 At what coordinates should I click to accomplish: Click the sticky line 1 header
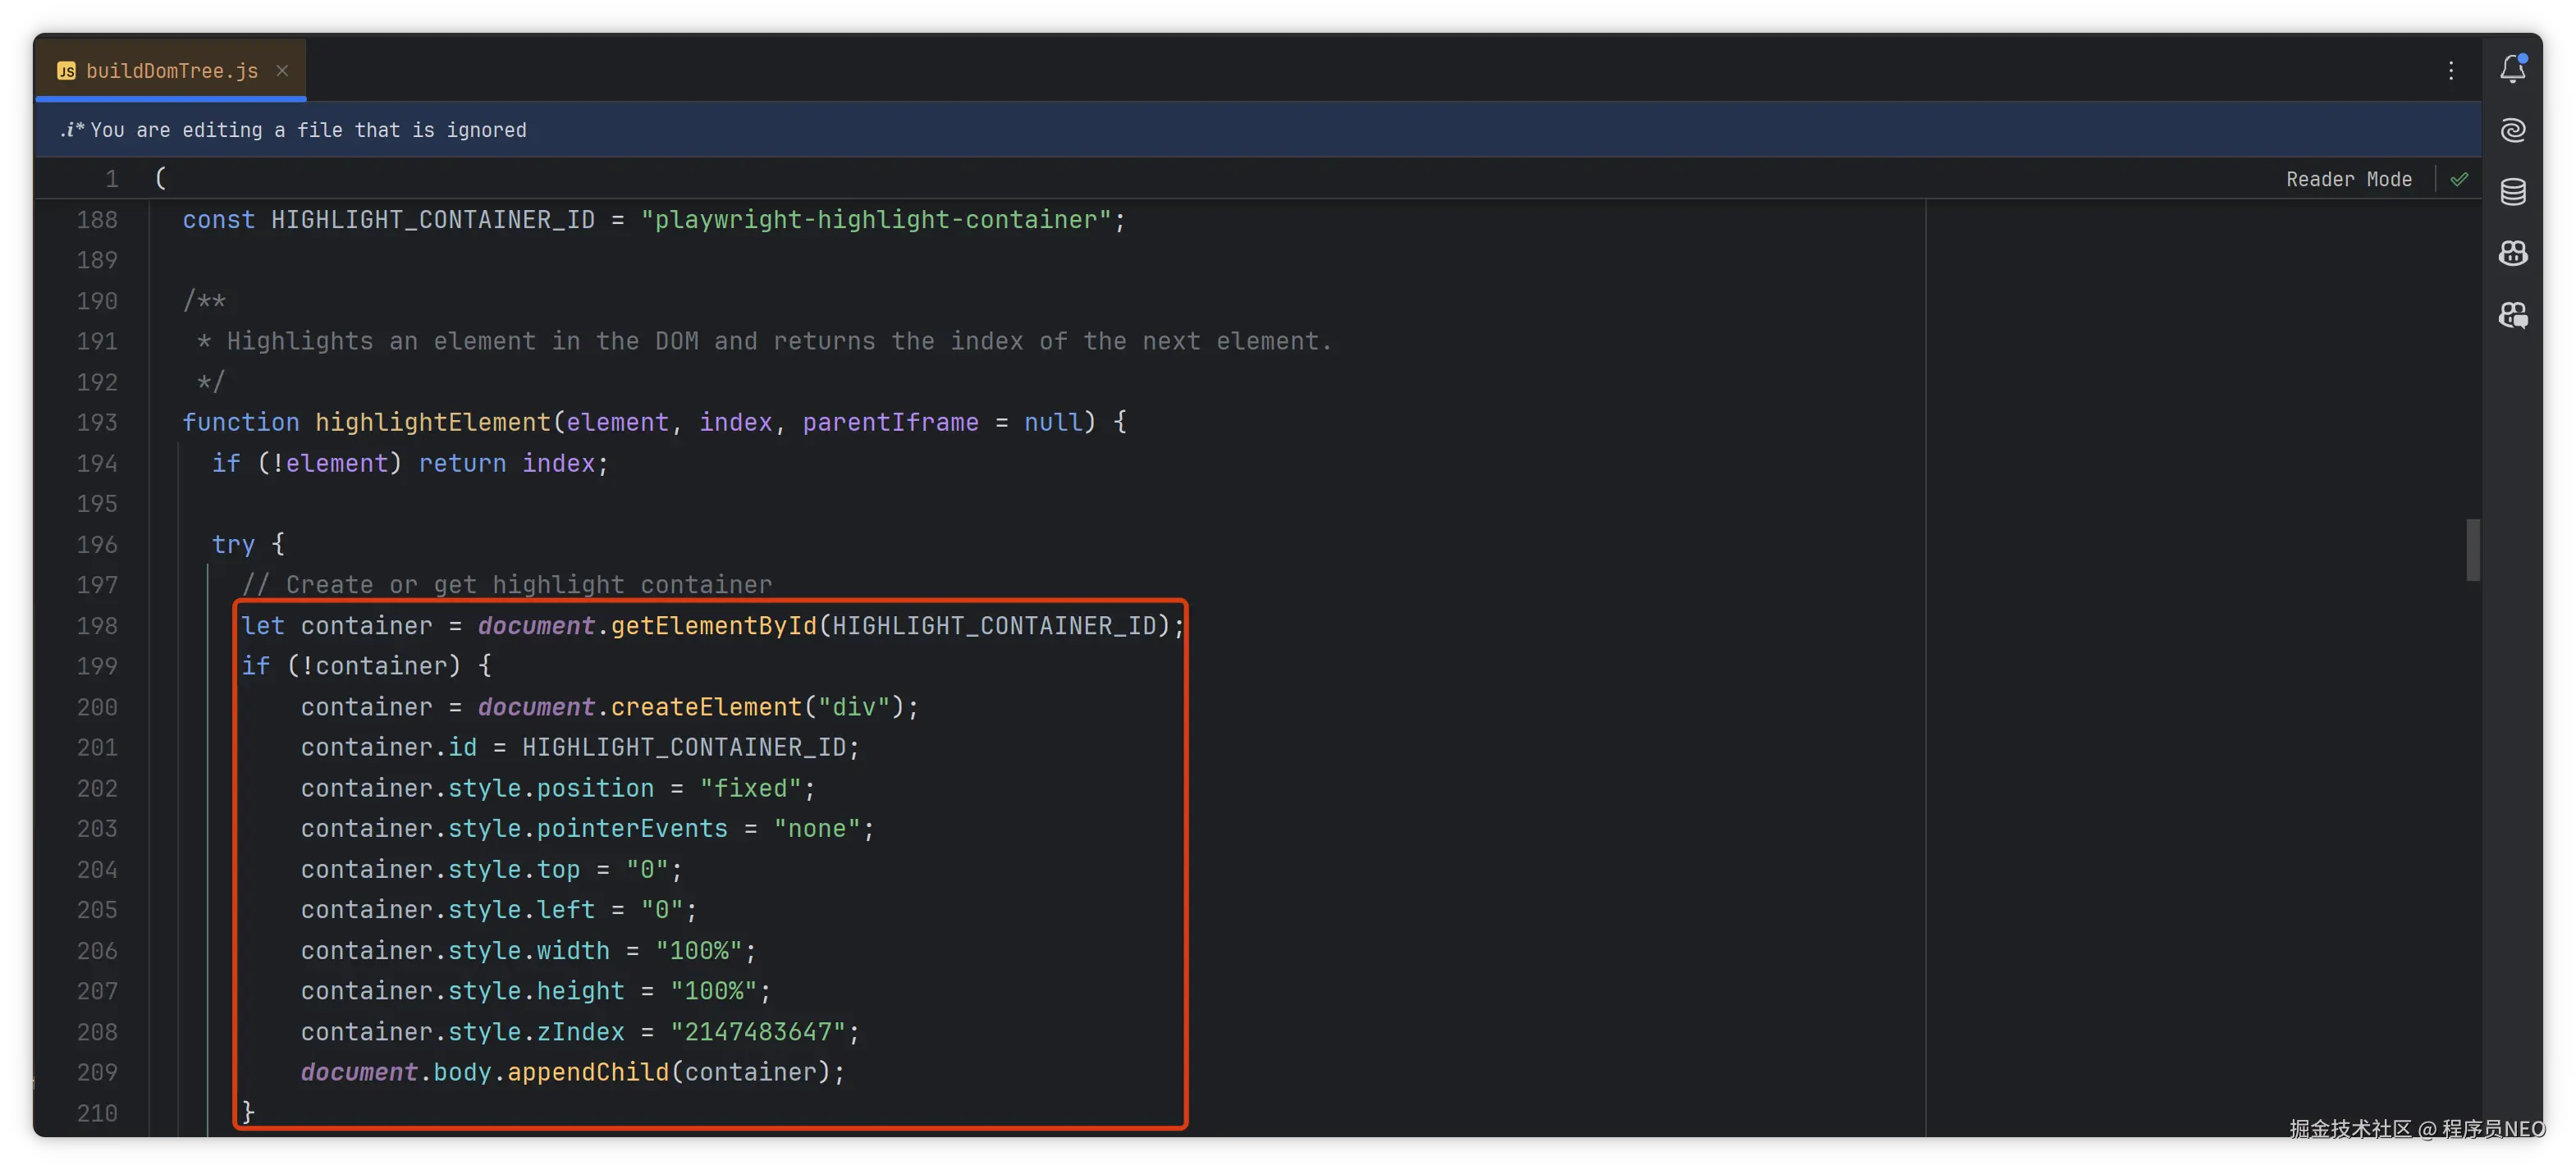pos(160,178)
